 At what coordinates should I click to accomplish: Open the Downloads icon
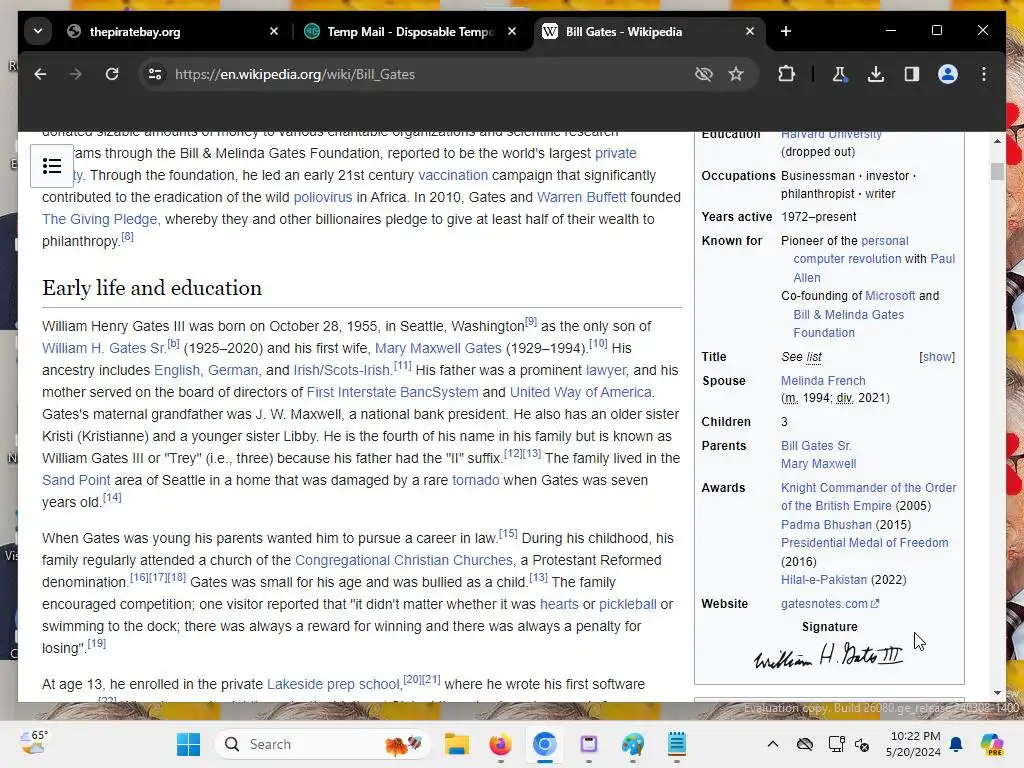pos(876,74)
